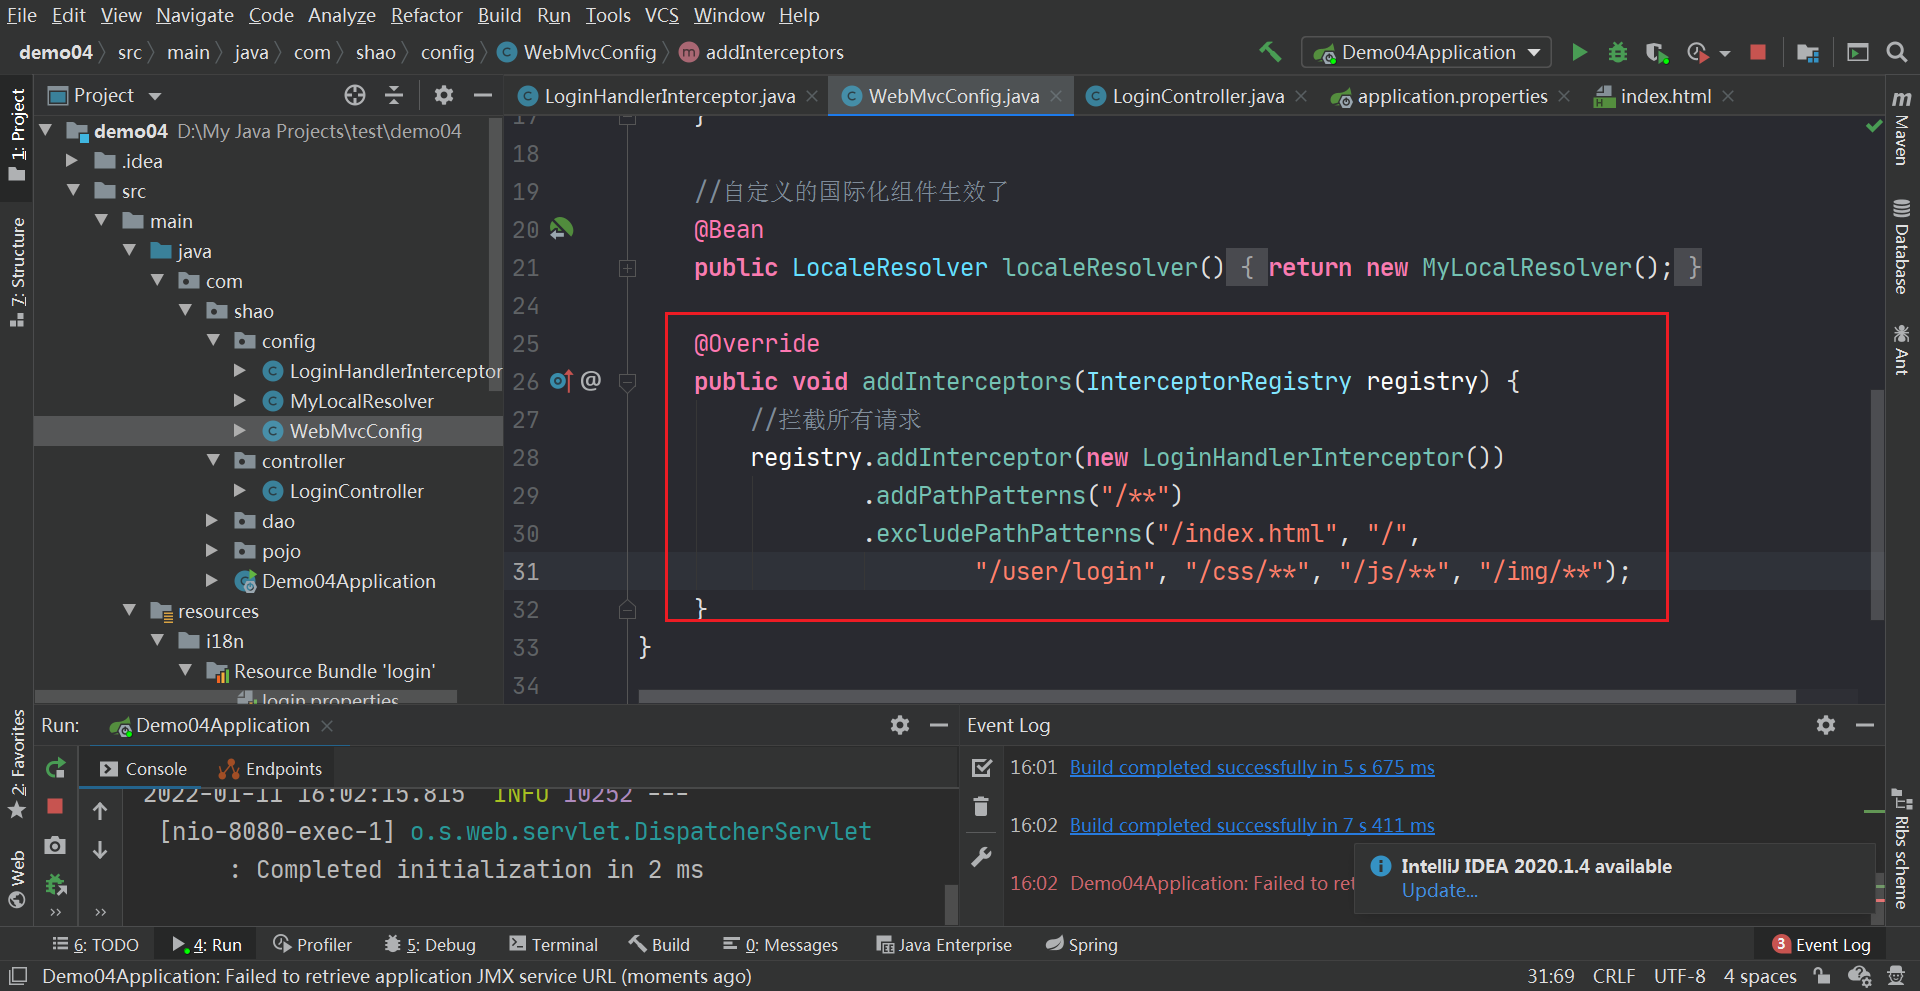Toggle the Maven tool window

point(1901,127)
